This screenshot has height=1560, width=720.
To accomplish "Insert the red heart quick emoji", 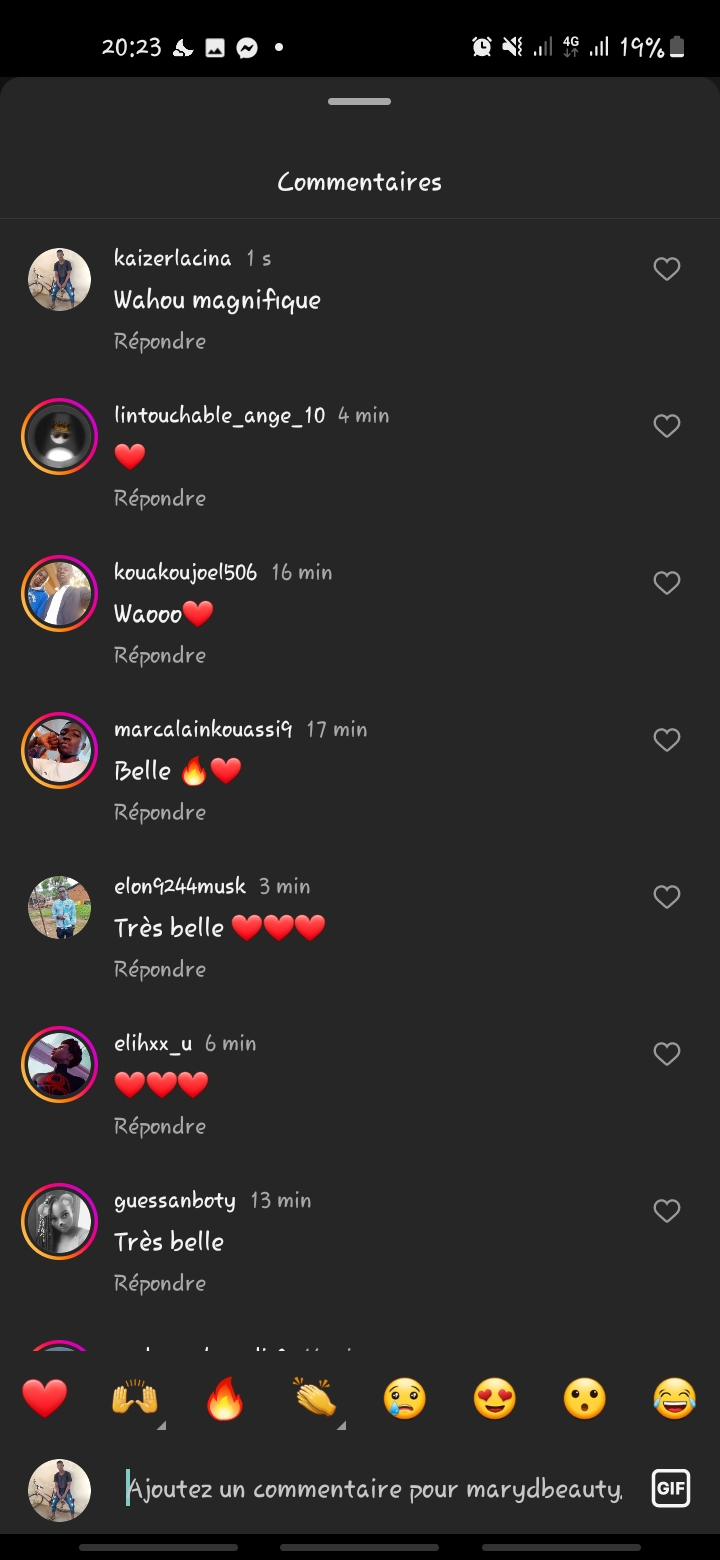I will pos(45,1398).
